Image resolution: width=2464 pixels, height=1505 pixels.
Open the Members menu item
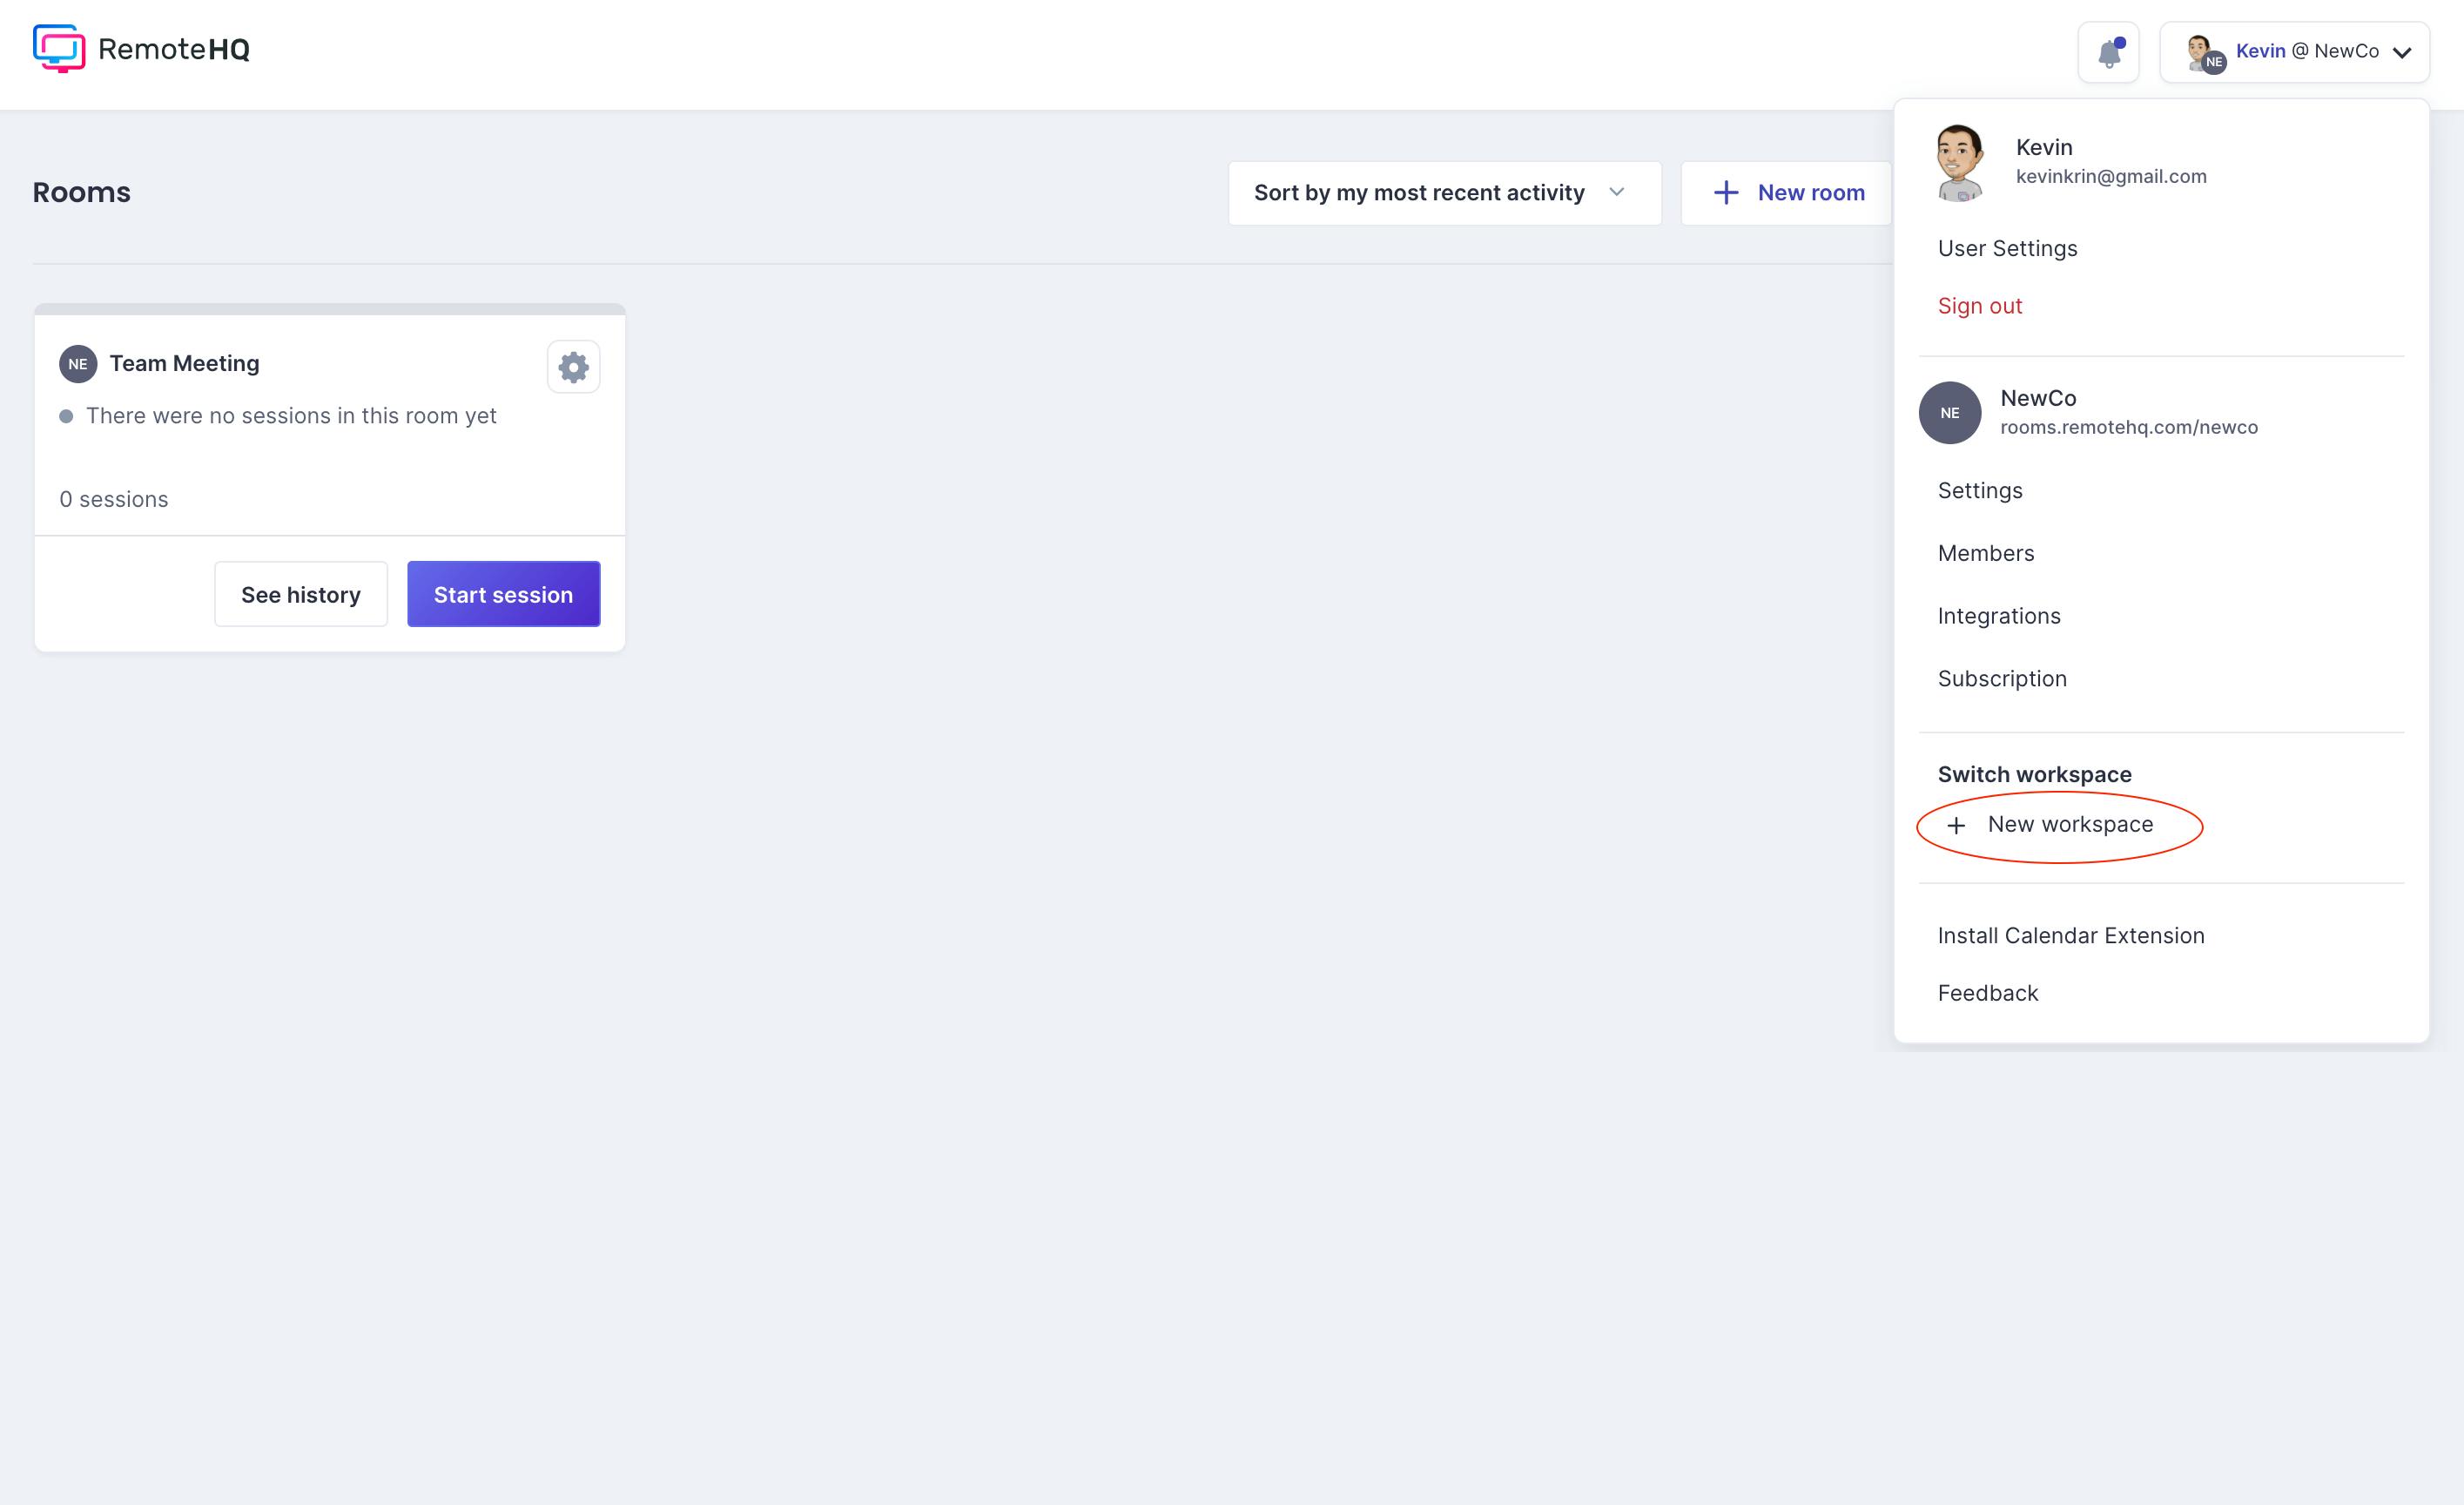(x=1985, y=553)
